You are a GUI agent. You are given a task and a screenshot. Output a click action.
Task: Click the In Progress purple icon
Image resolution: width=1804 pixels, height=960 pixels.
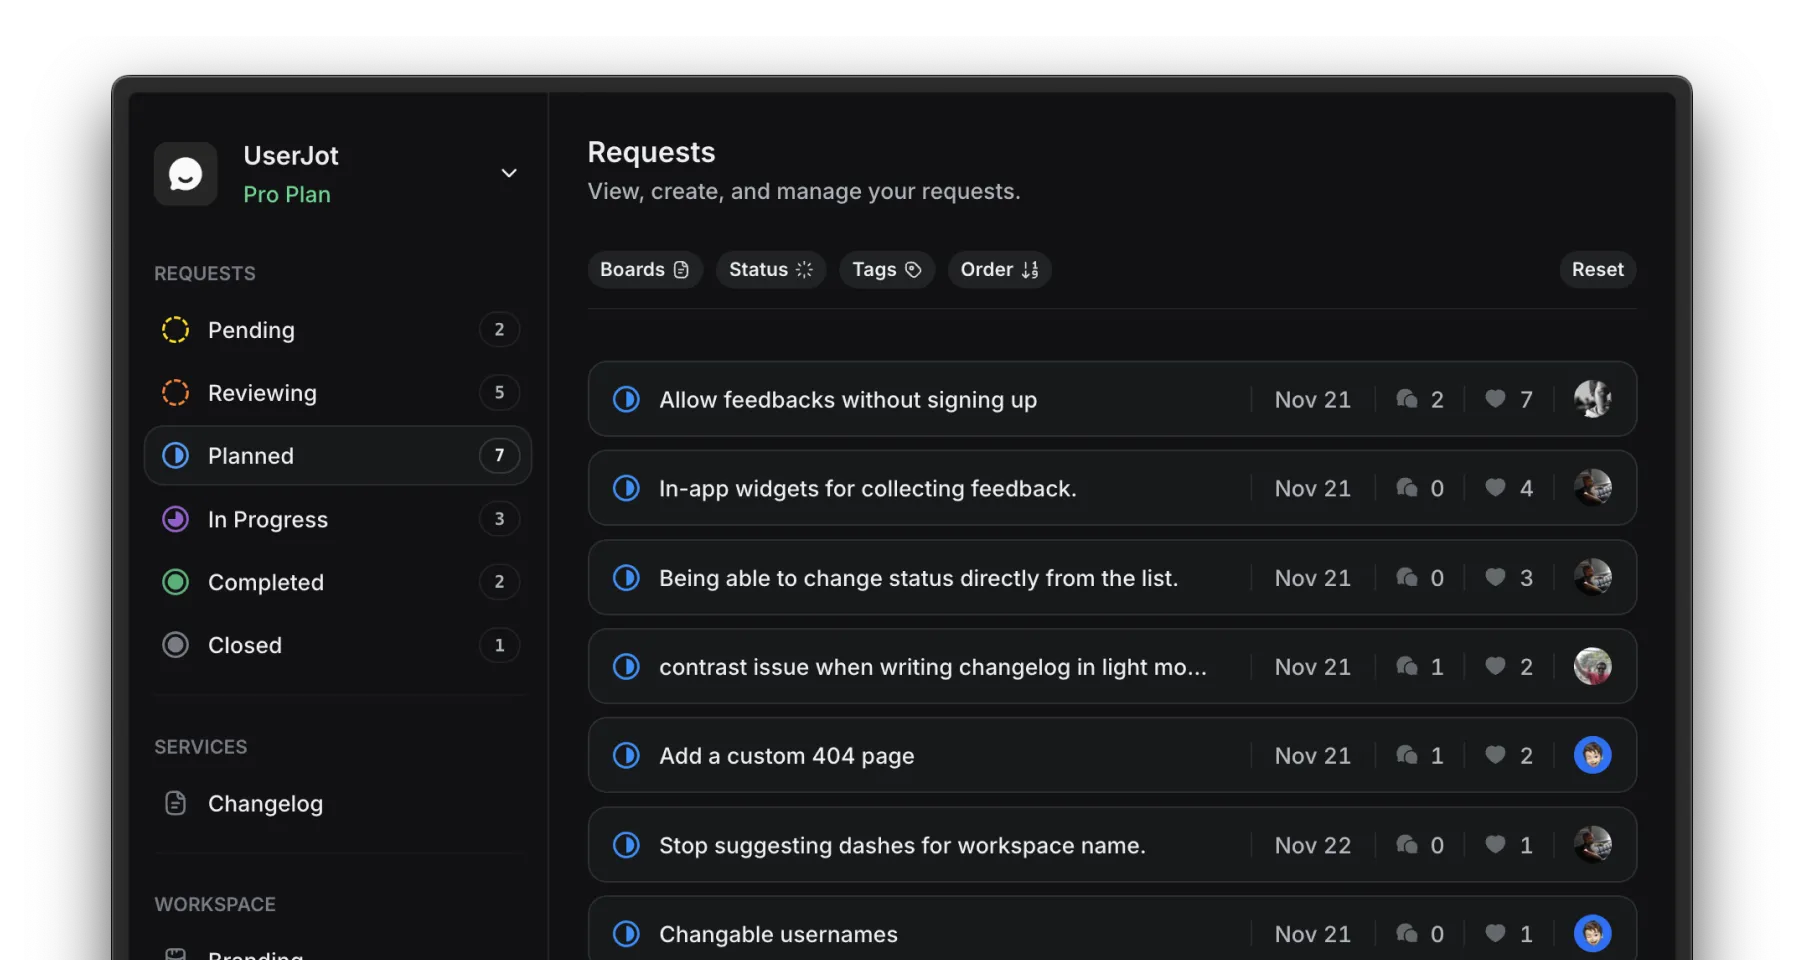click(x=176, y=519)
